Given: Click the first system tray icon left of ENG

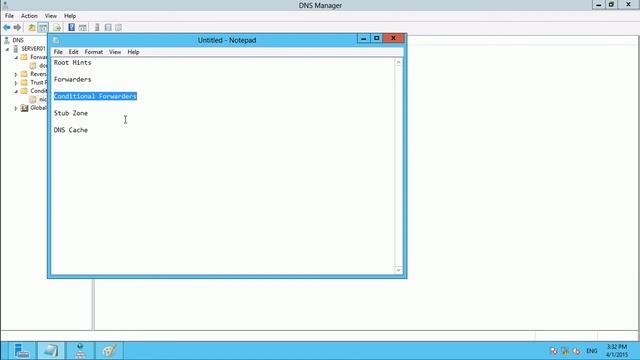Looking at the screenshot, I should tap(554, 351).
